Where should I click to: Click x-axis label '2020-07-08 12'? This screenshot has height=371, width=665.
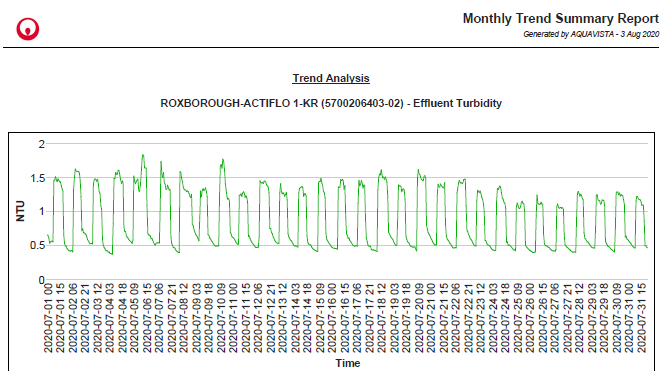[x=184, y=318]
